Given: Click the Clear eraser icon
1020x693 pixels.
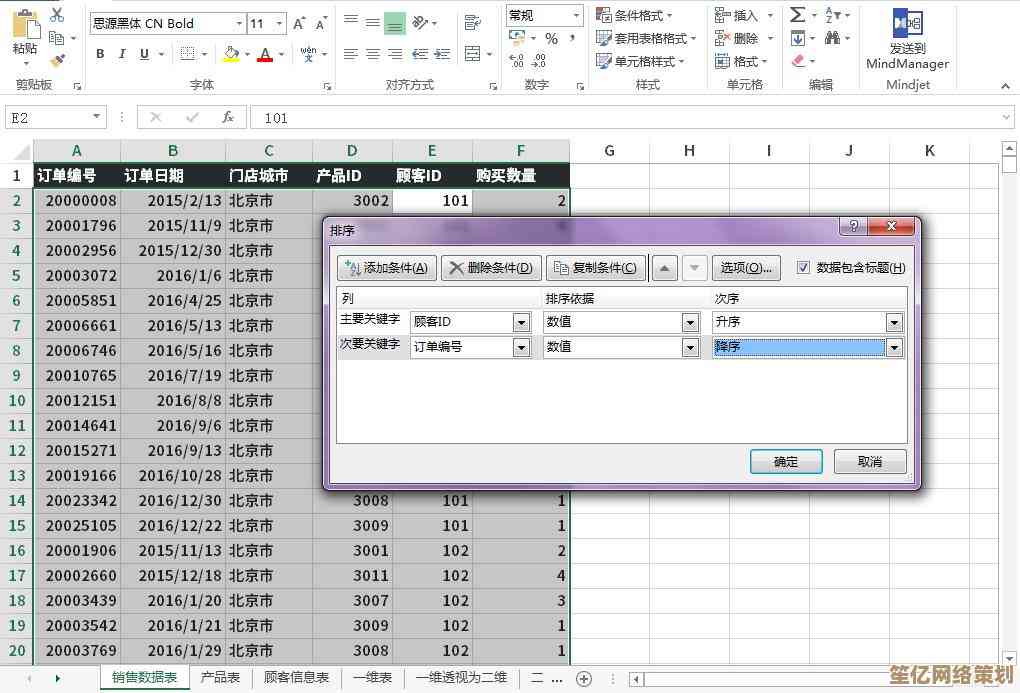Looking at the screenshot, I should click(x=798, y=61).
